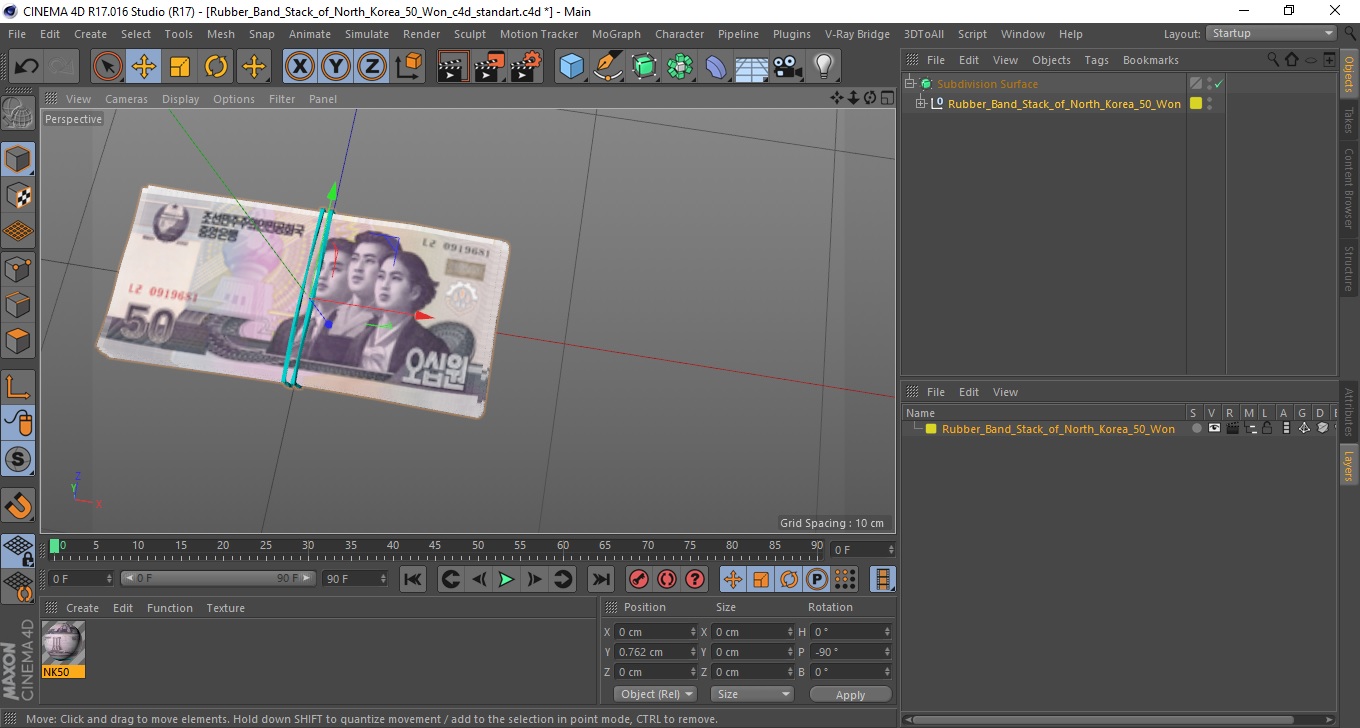Go to end of animation
Viewport: 1360px width, 728px height.
[x=600, y=579]
